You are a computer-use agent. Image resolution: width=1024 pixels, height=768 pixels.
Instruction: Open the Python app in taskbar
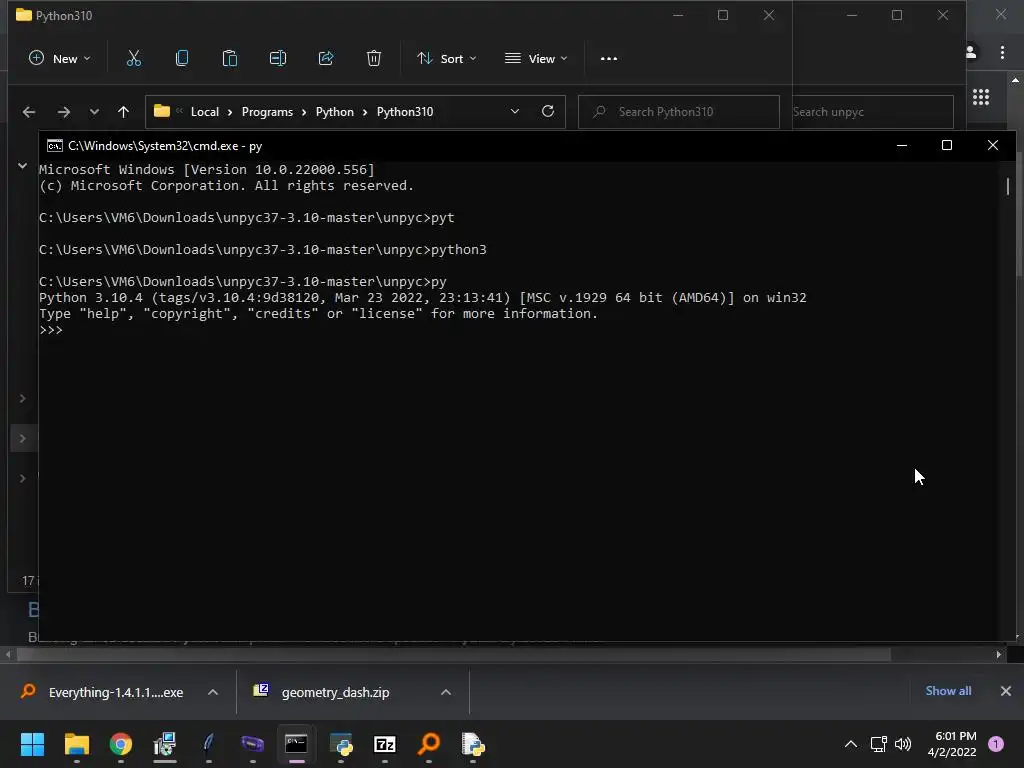tap(341, 744)
